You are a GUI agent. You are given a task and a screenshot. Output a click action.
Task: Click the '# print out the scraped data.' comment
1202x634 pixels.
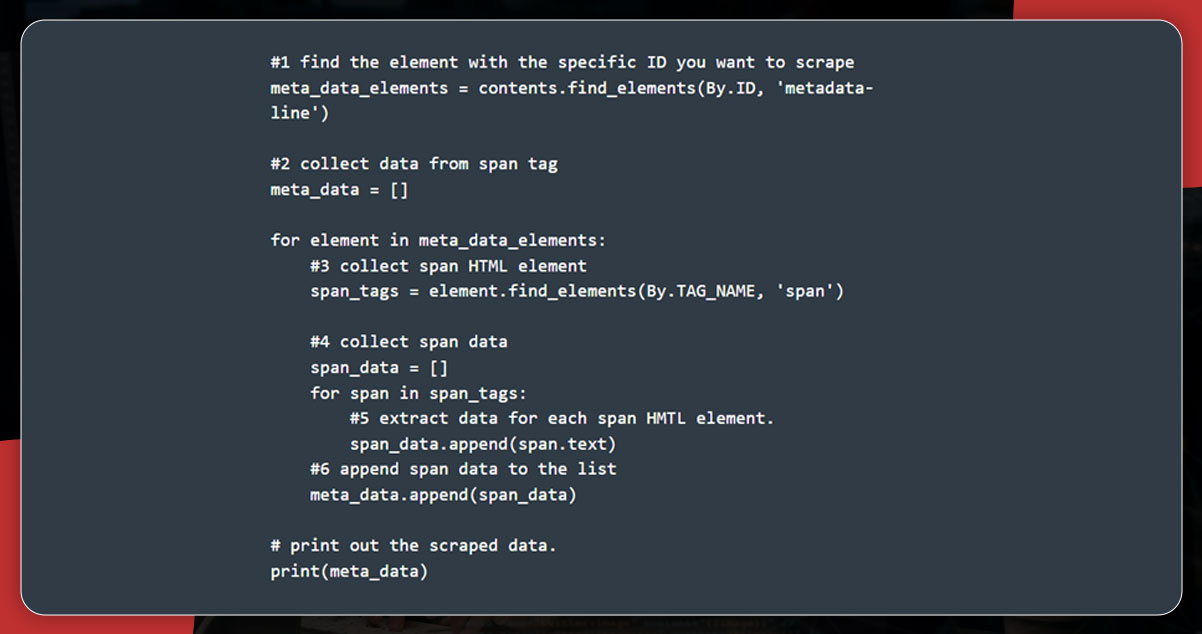pos(413,545)
